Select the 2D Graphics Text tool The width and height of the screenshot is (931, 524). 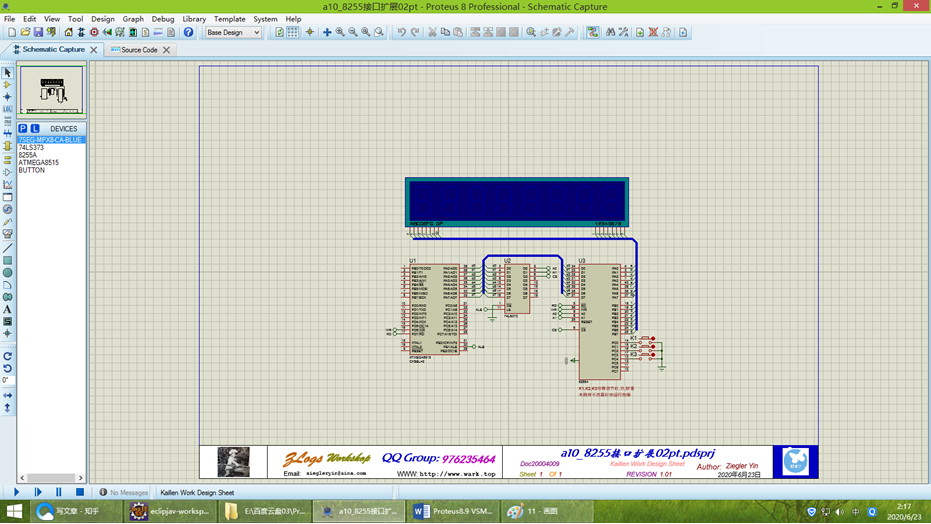tap(7, 309)
